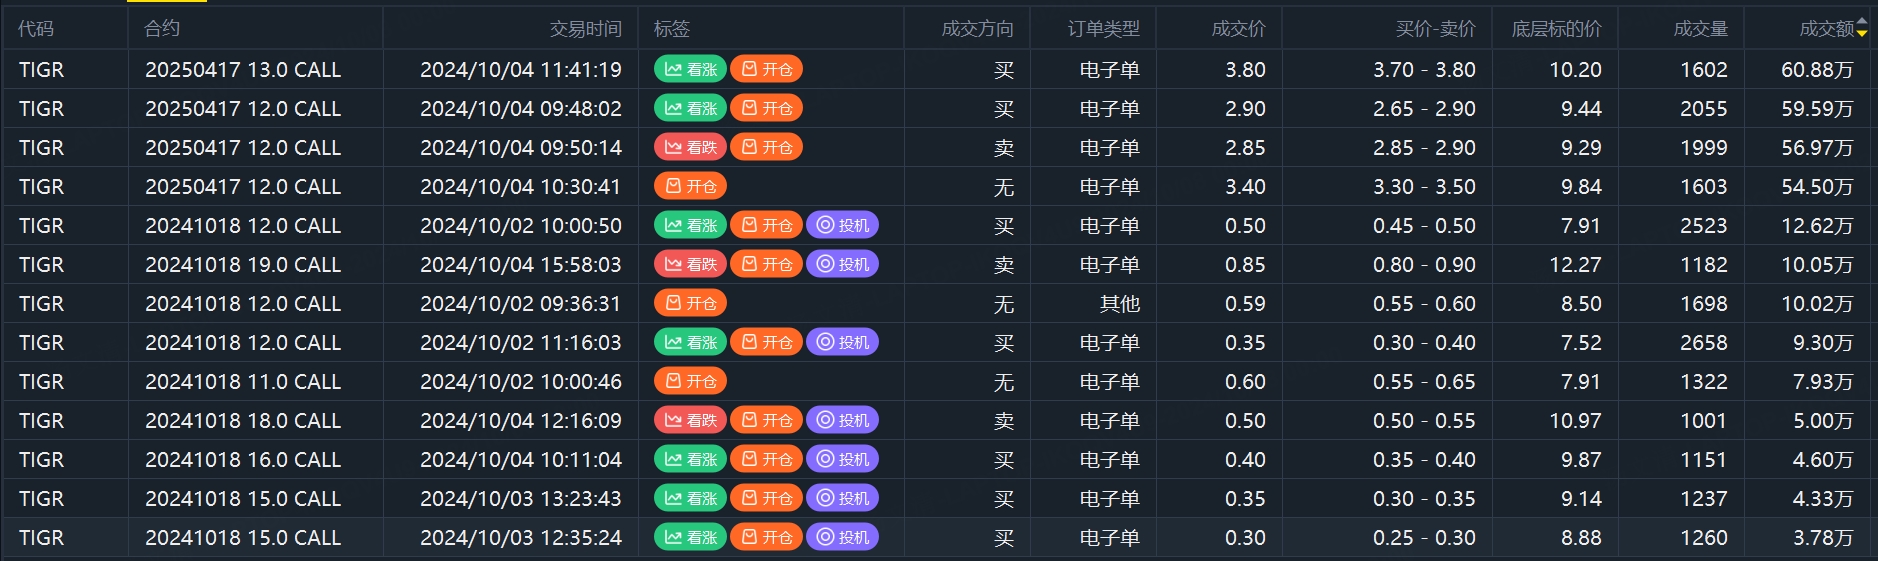Screen dimensions: 1878x561
Task: Open contract 20250417 13.0 CALL
Action: pyautogui.click(x=243, y=70)
